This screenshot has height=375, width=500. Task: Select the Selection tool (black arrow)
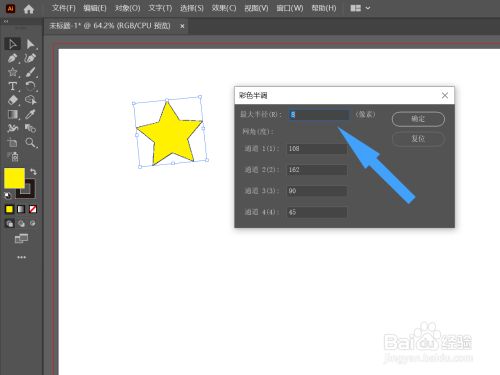(13, 44)
